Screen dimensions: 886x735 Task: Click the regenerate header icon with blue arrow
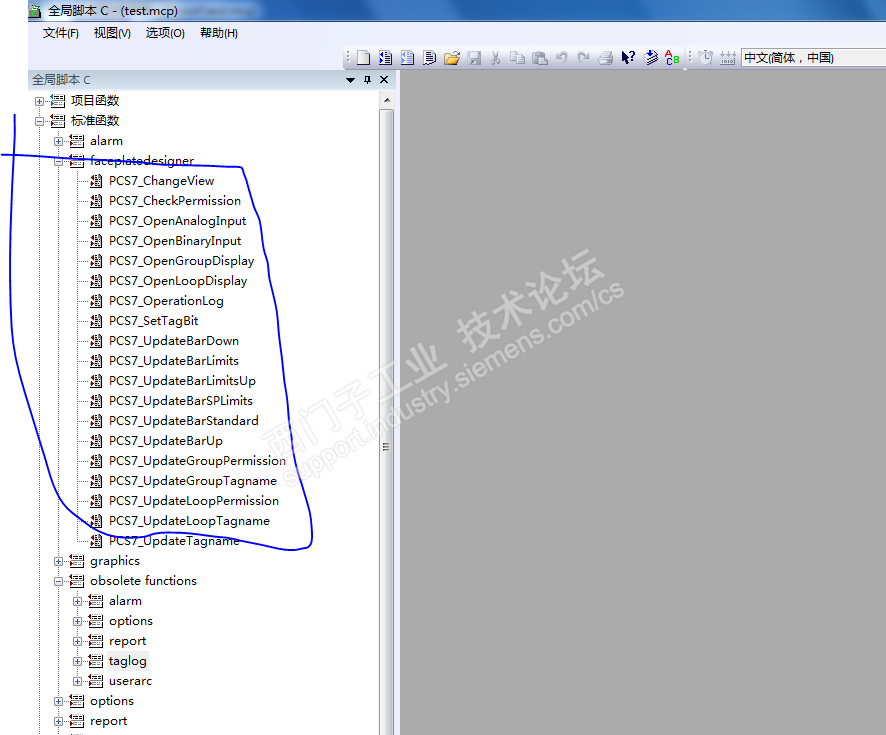point(651,58)
